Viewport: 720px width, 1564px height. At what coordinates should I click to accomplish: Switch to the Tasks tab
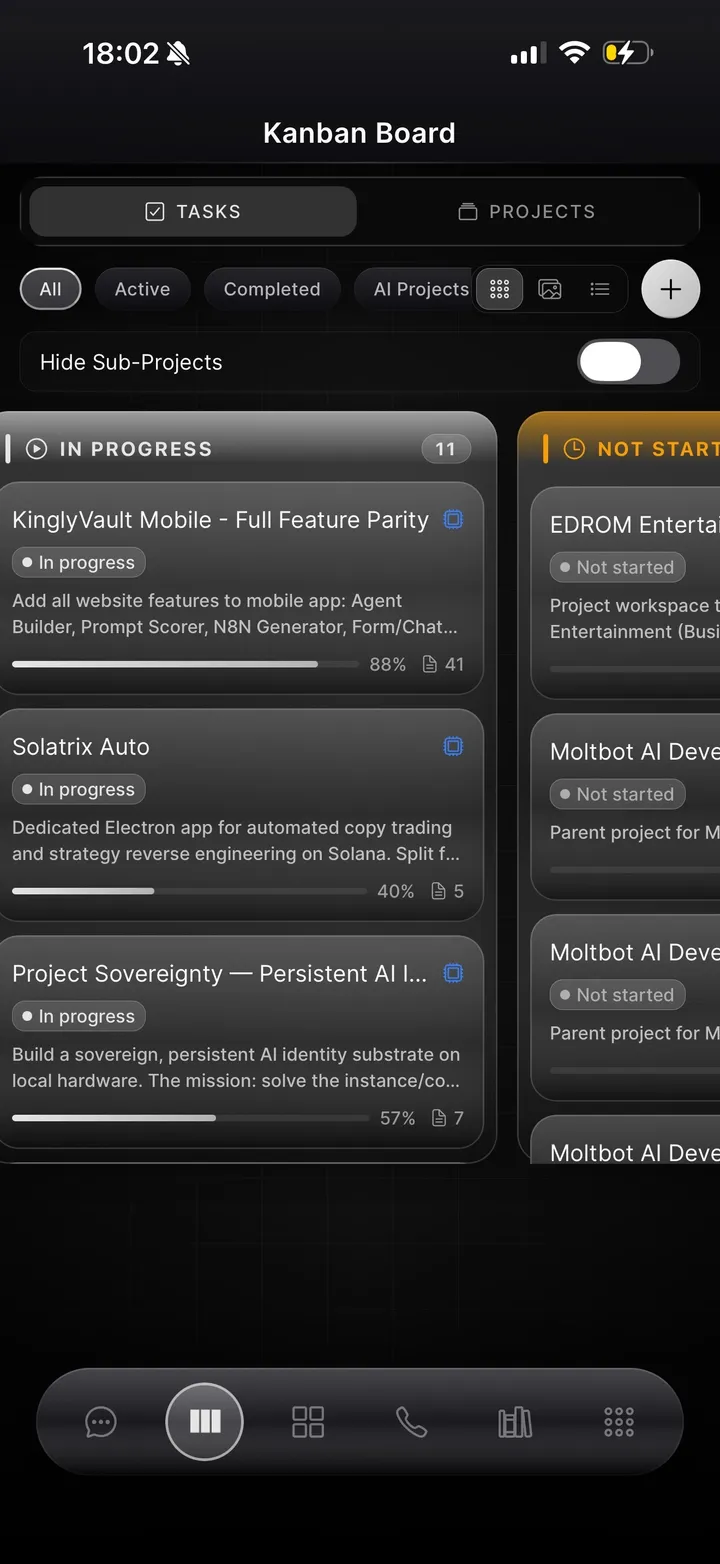click(193, 211)
